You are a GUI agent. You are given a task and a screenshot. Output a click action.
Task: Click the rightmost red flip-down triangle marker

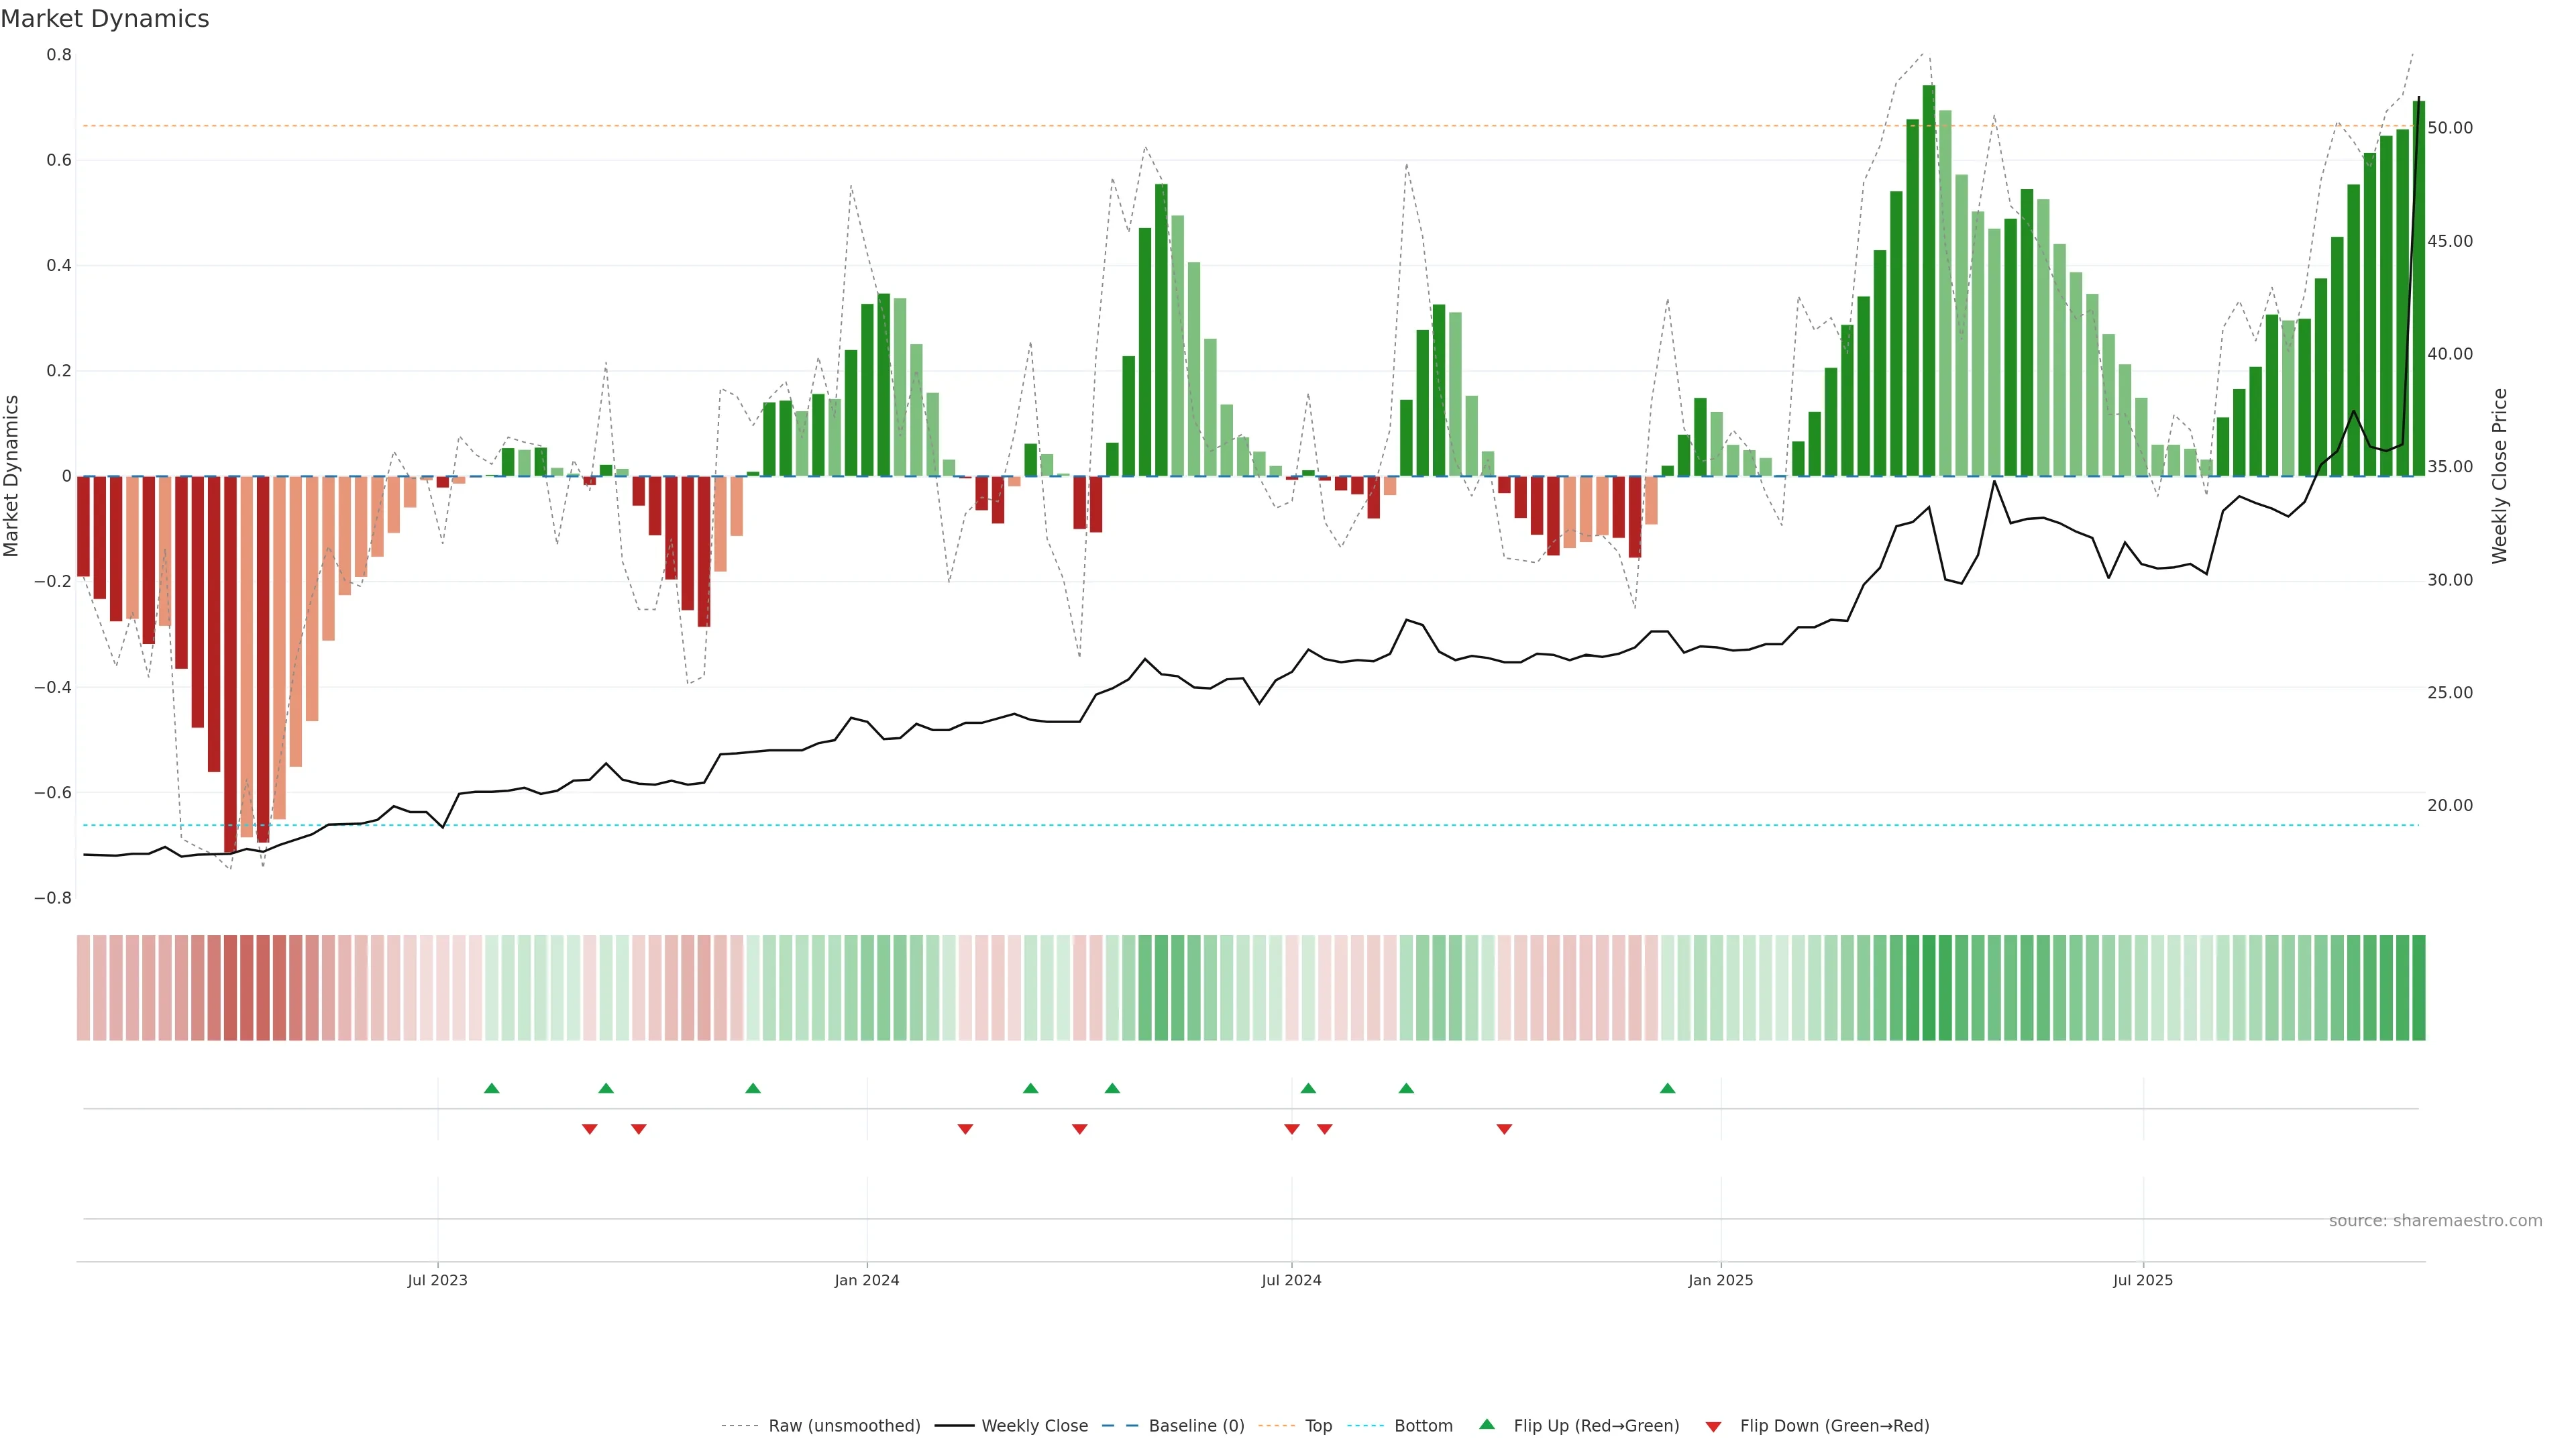[1504, 1129]
